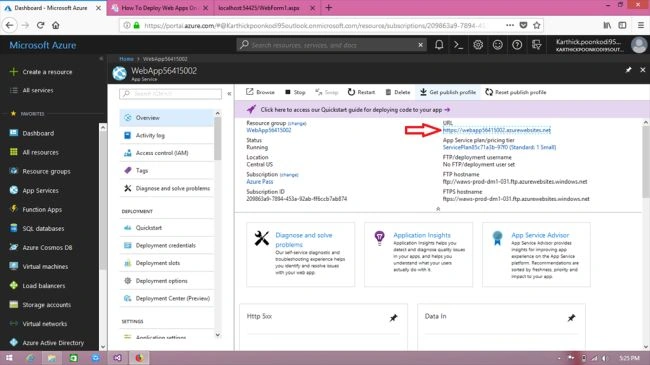Screen dimensions: 650x365
Task: Click the account avatar picture
Action: 639,45
